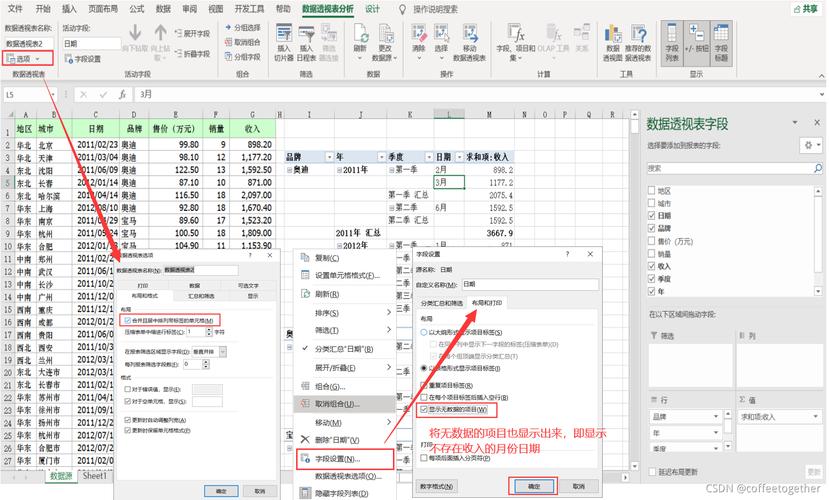
Task: Open the 插入 (Insert) ribbon tab
Action: (69, 9)
